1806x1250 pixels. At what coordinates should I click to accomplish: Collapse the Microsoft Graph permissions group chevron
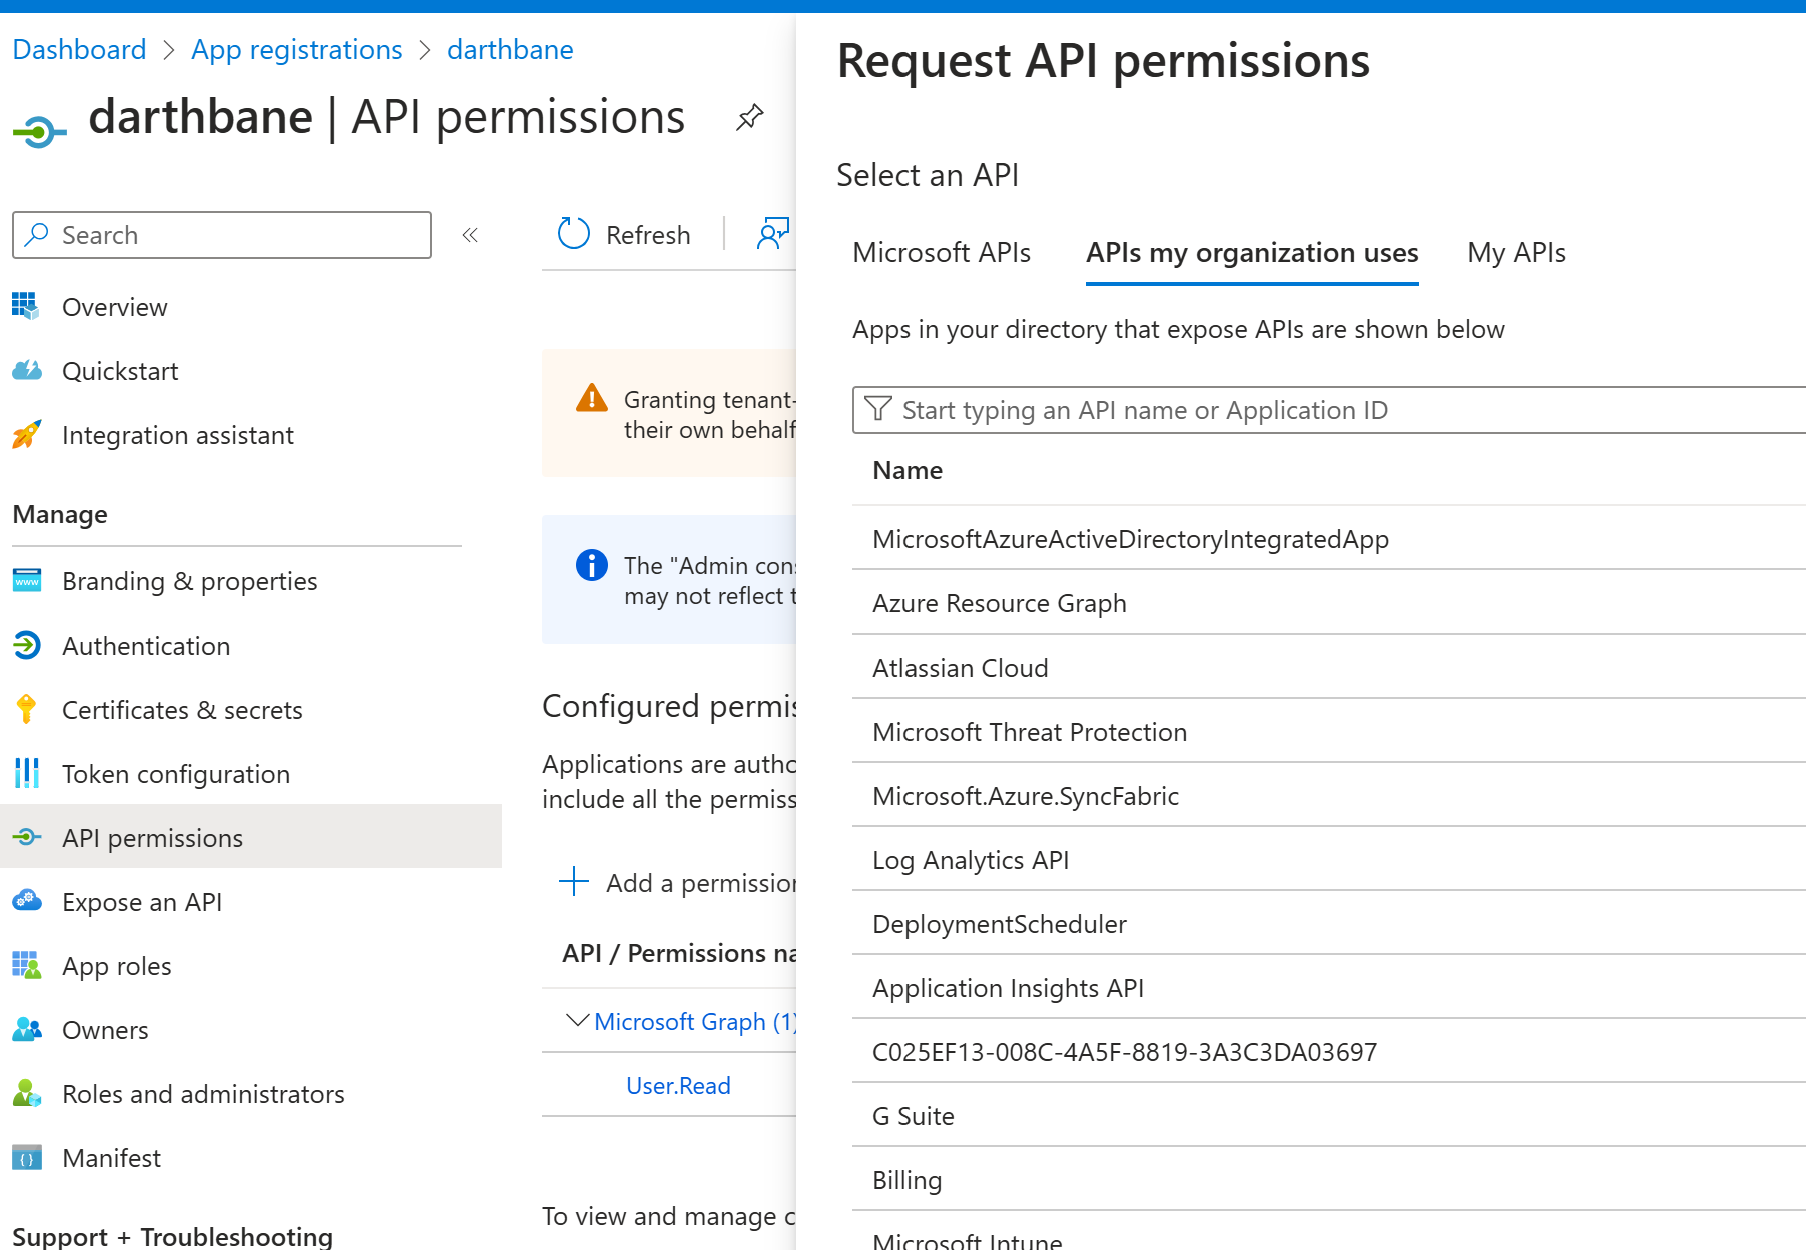[x=577, y=1020]
